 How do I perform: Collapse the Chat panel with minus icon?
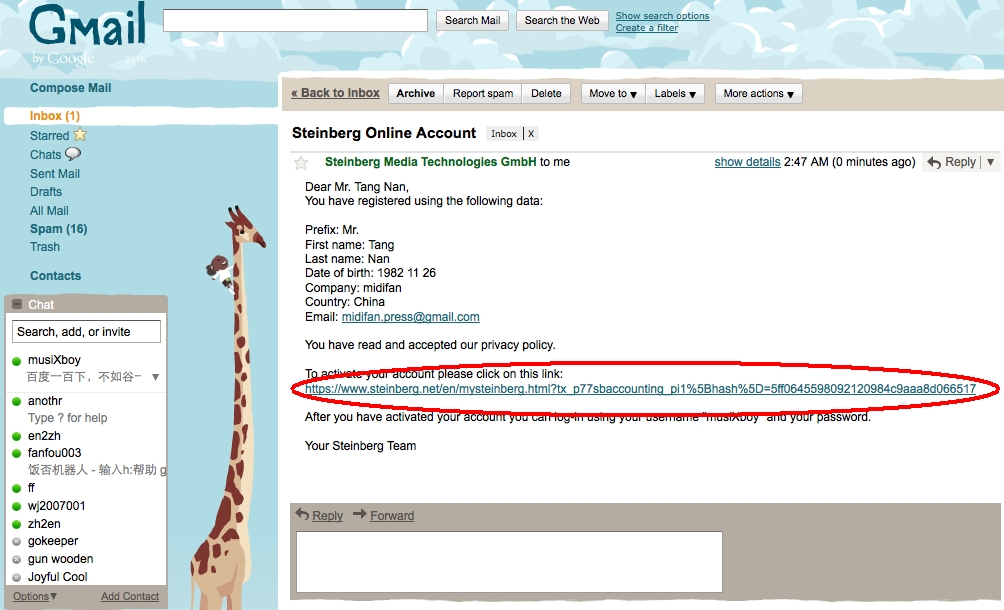click(17, 304)
